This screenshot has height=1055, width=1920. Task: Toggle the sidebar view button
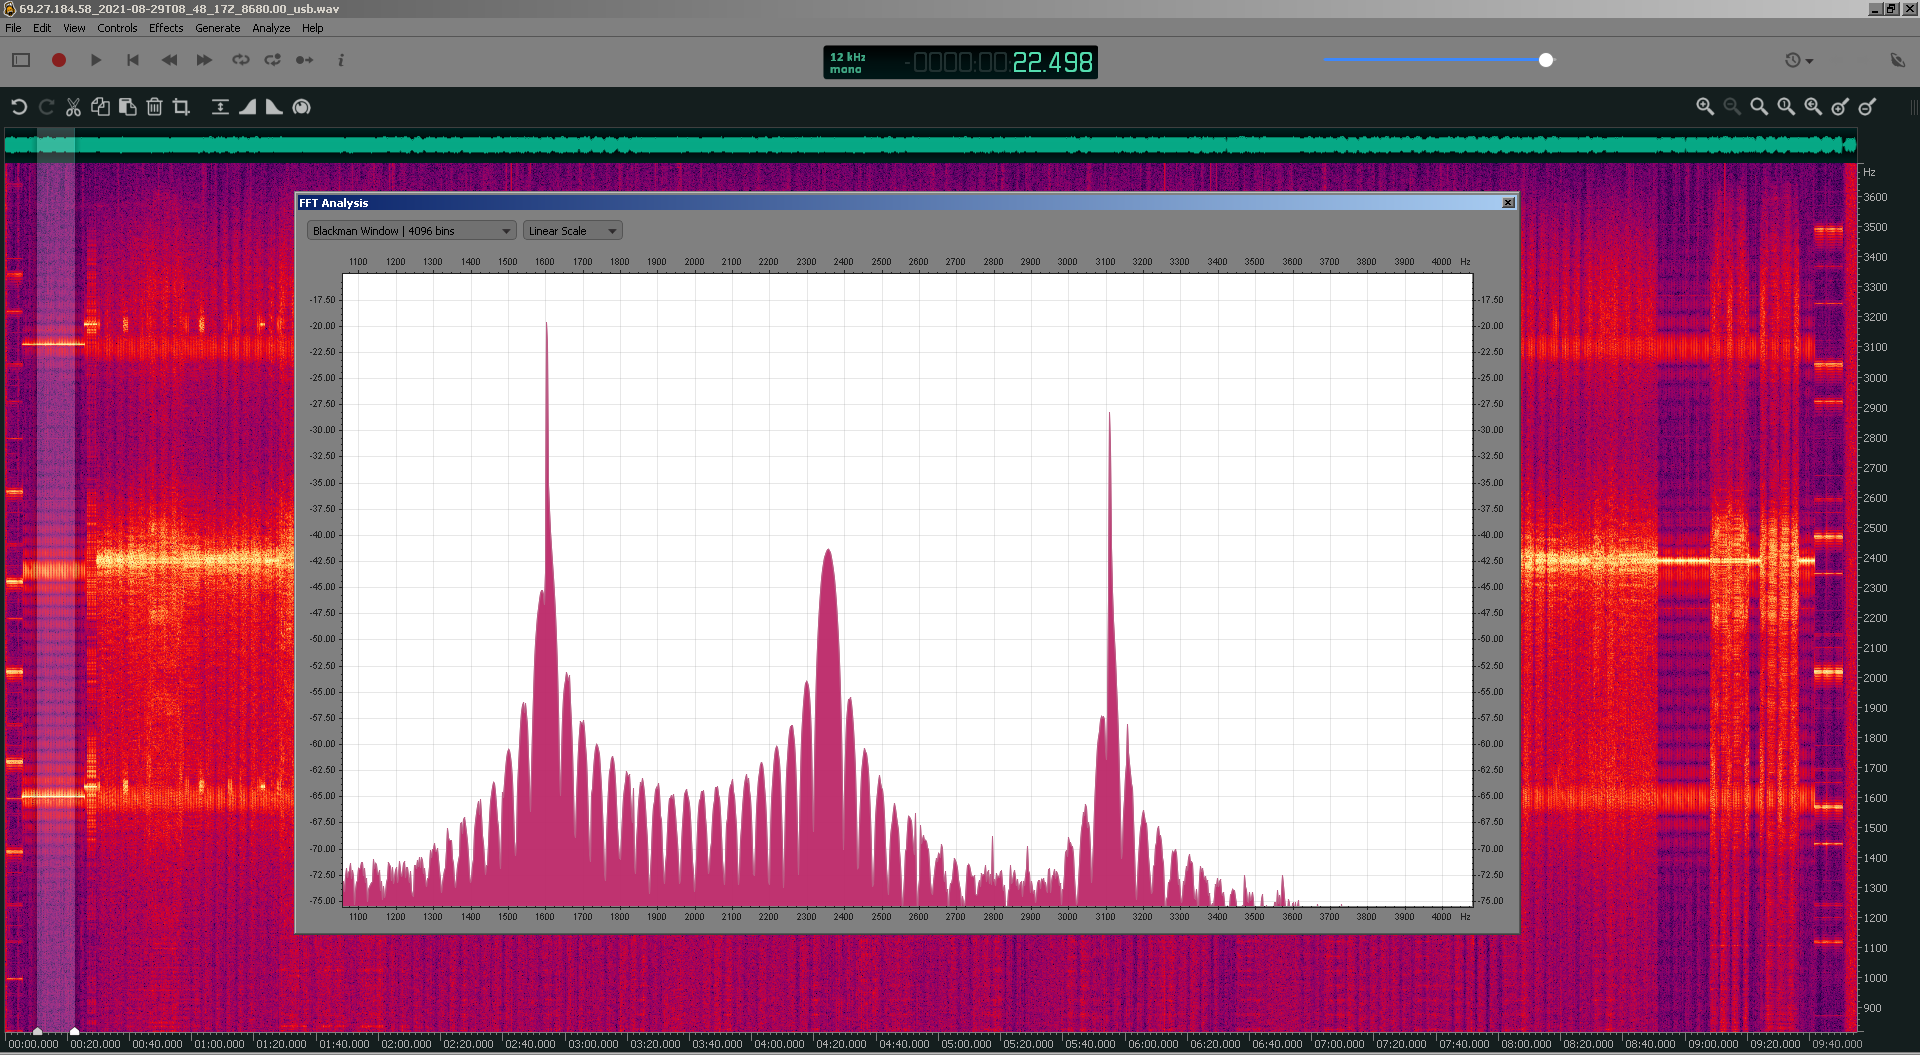pos(21,60)
